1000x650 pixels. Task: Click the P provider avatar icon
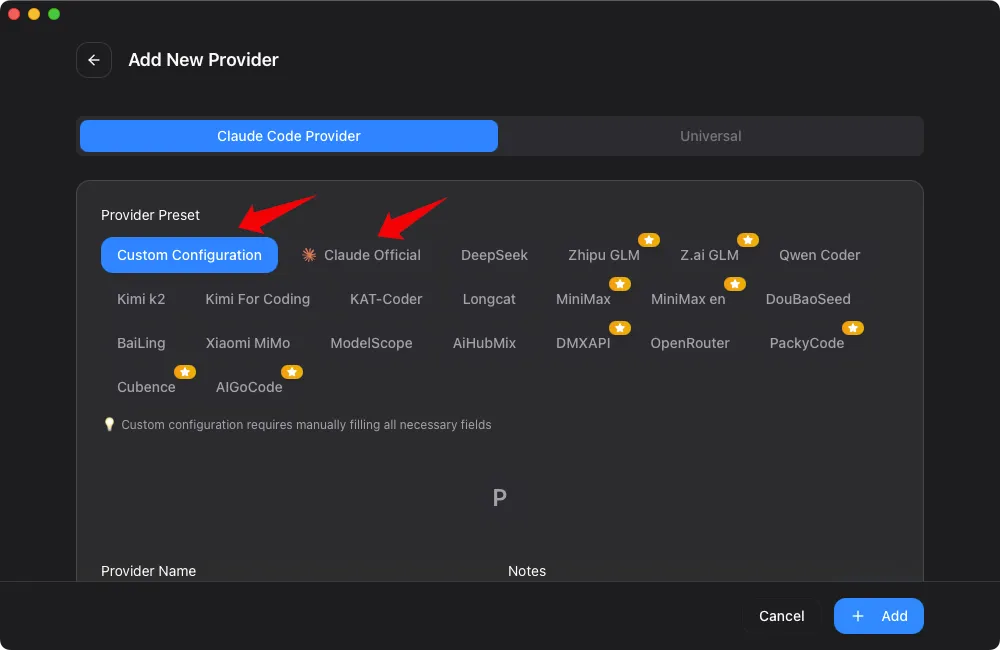pyautogui.click(x=500, y=497)
